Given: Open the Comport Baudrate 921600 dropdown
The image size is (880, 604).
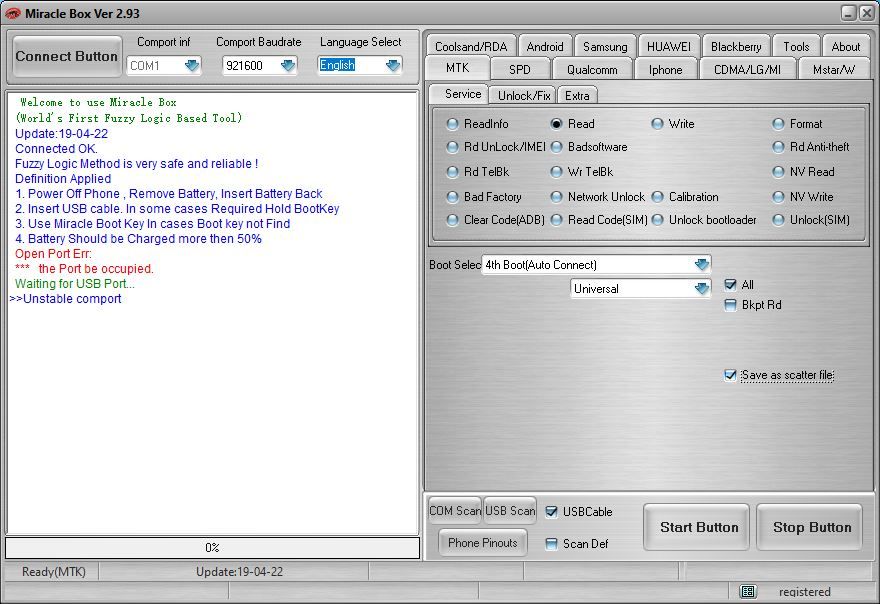Looking at the screenshot, I should [288, 66].
